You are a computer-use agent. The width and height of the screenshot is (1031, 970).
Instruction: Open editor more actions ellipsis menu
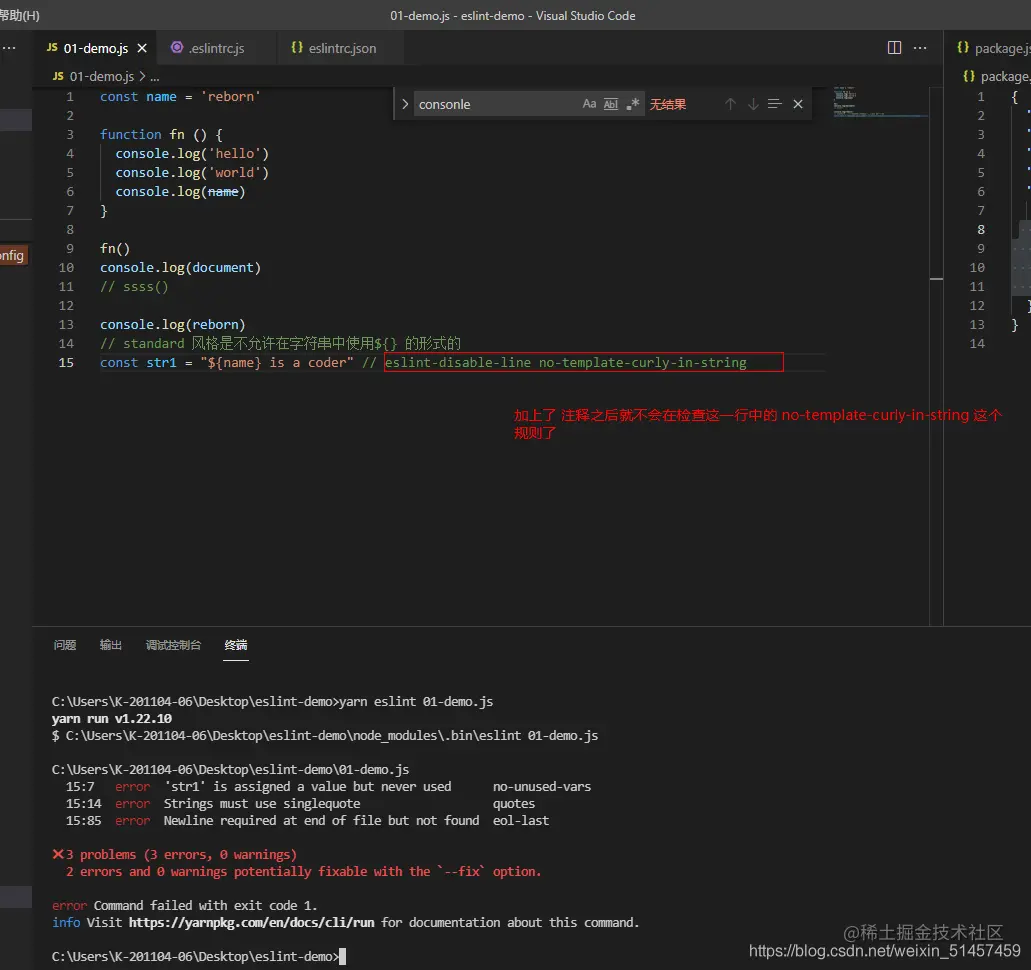[x=920, y=47]
